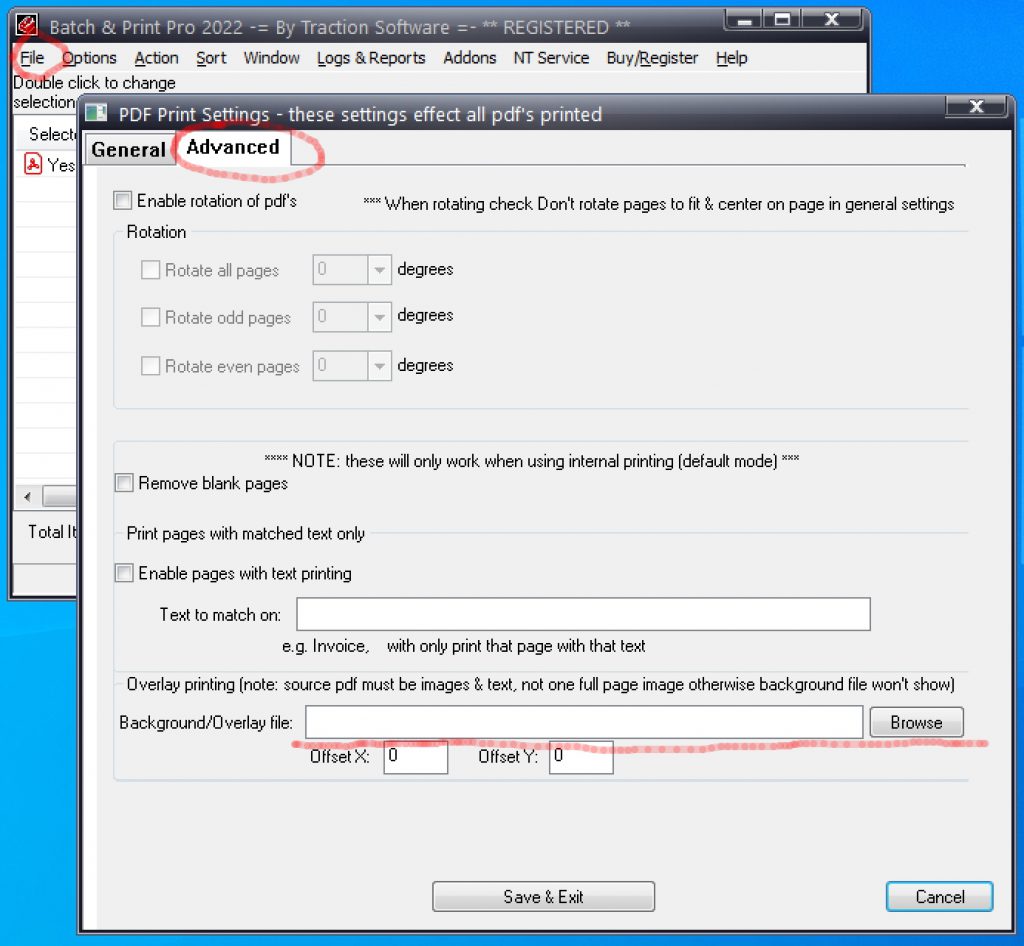
Task: Open the Logs & Reports menu
Action: (371, 58)
